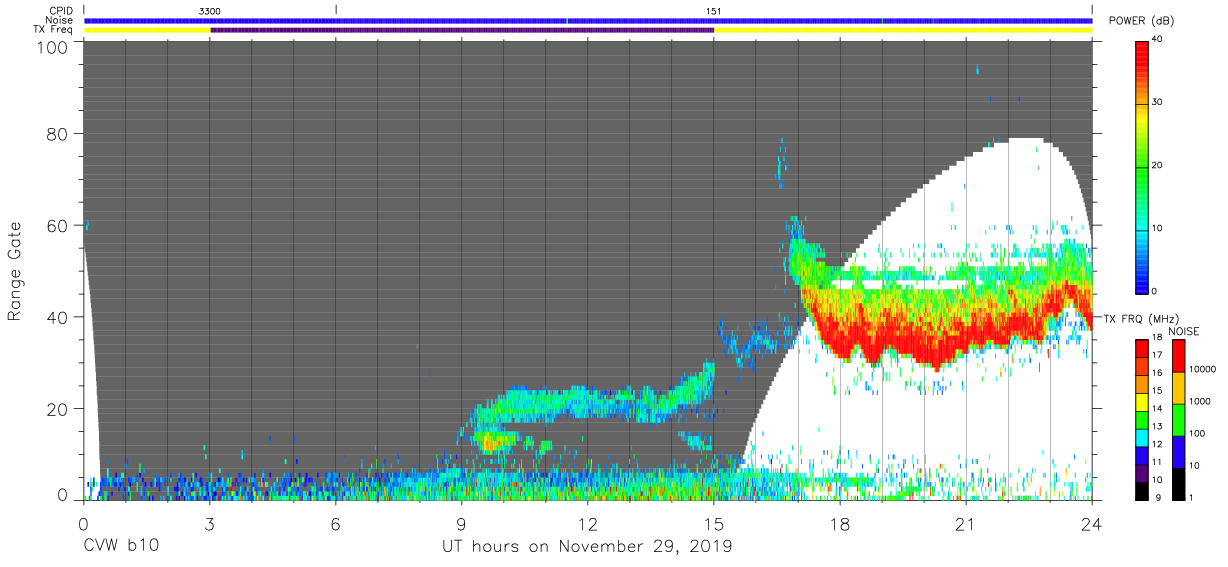This screenshot has width=1228, height=567.
Task: Click the 'NOISE' legend title
Action: click(1183, 331)
